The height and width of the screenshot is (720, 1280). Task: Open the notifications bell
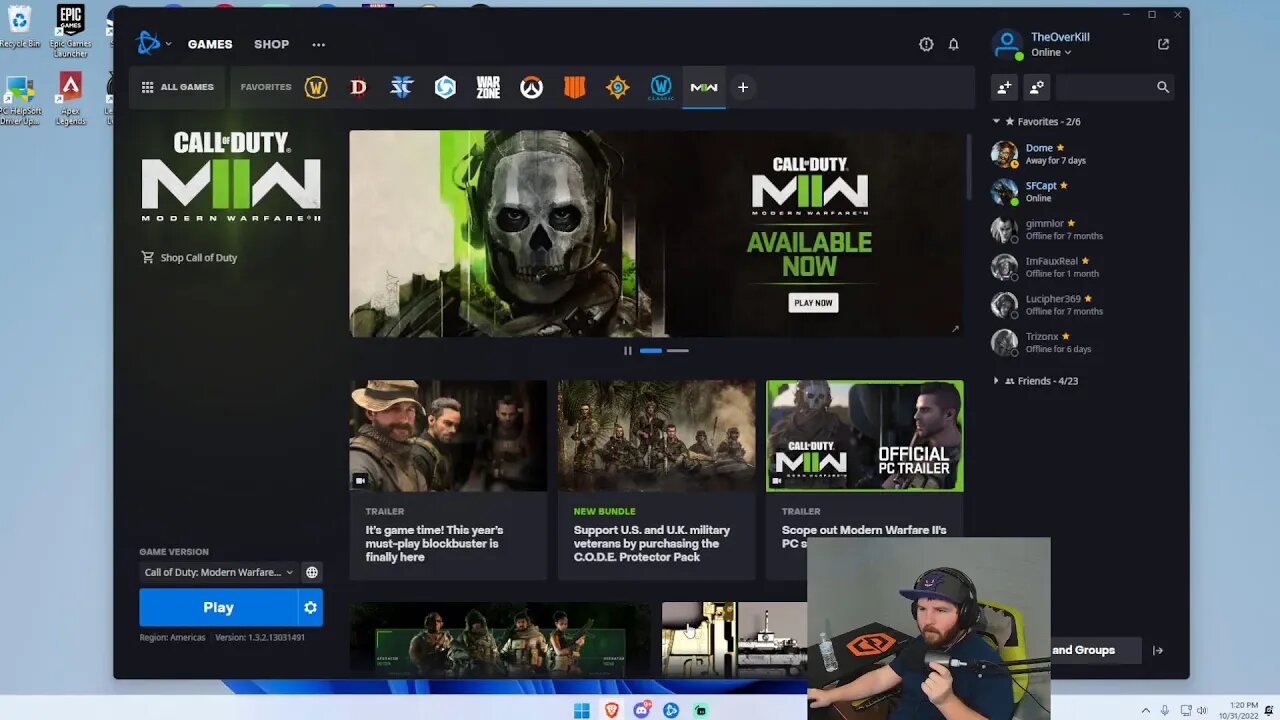(x=953, y=44)
